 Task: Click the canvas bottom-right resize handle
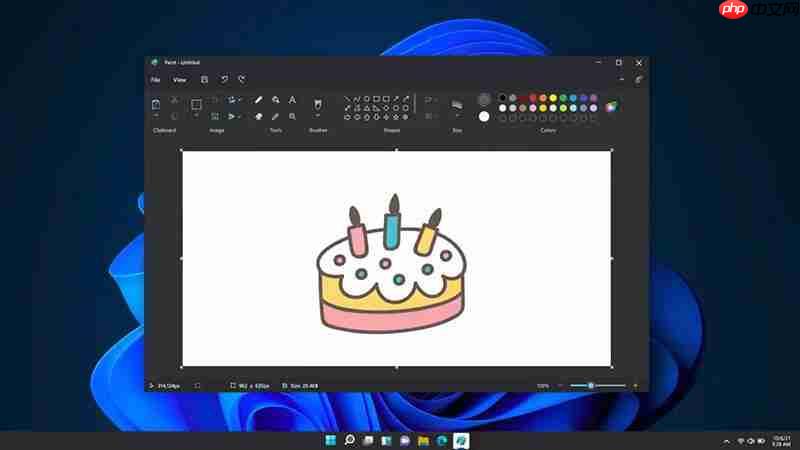(x=612, y=367)
